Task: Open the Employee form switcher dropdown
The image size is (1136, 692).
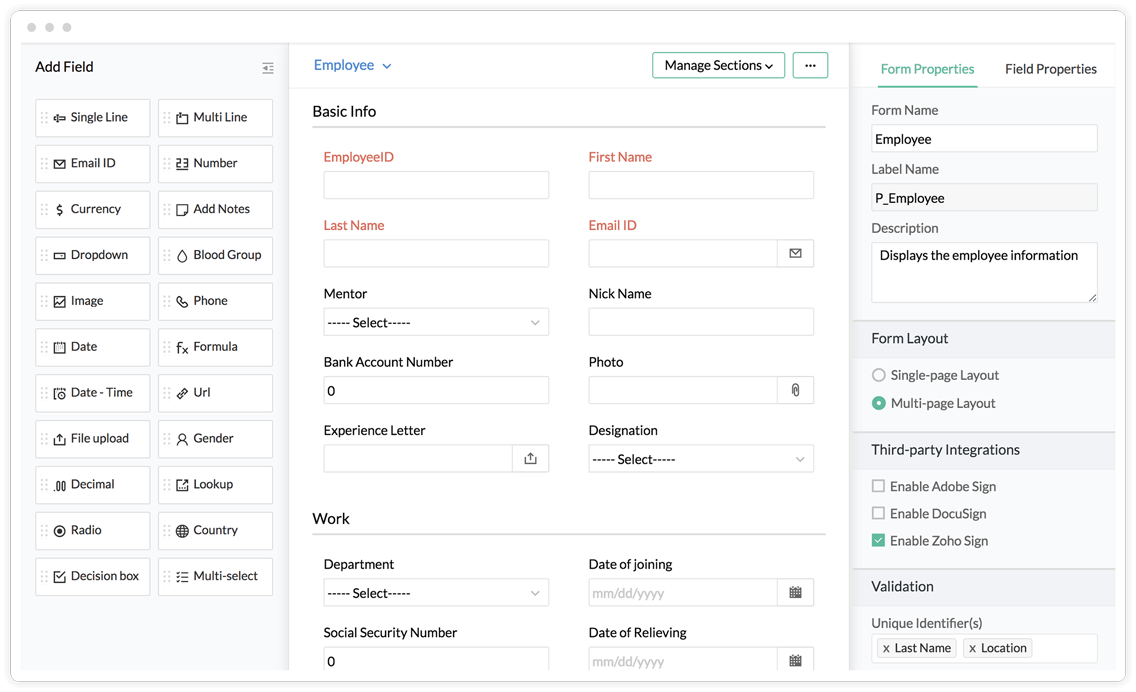Action: point(353,66)
